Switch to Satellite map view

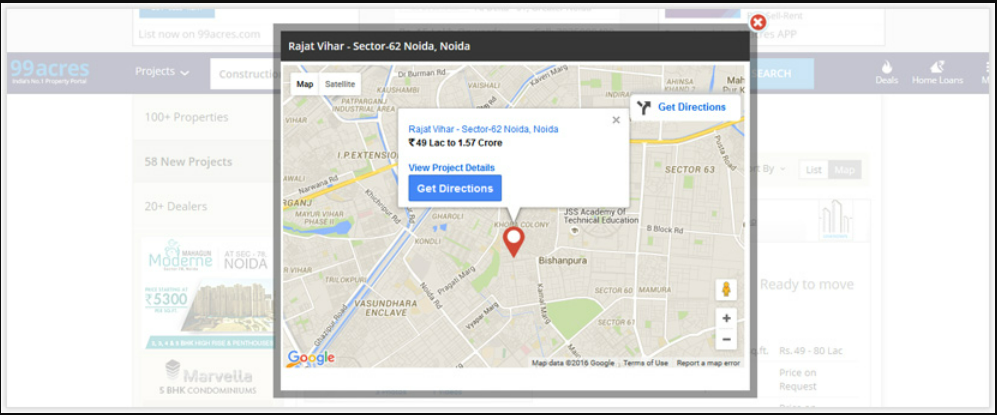click(x=340, y=84)
